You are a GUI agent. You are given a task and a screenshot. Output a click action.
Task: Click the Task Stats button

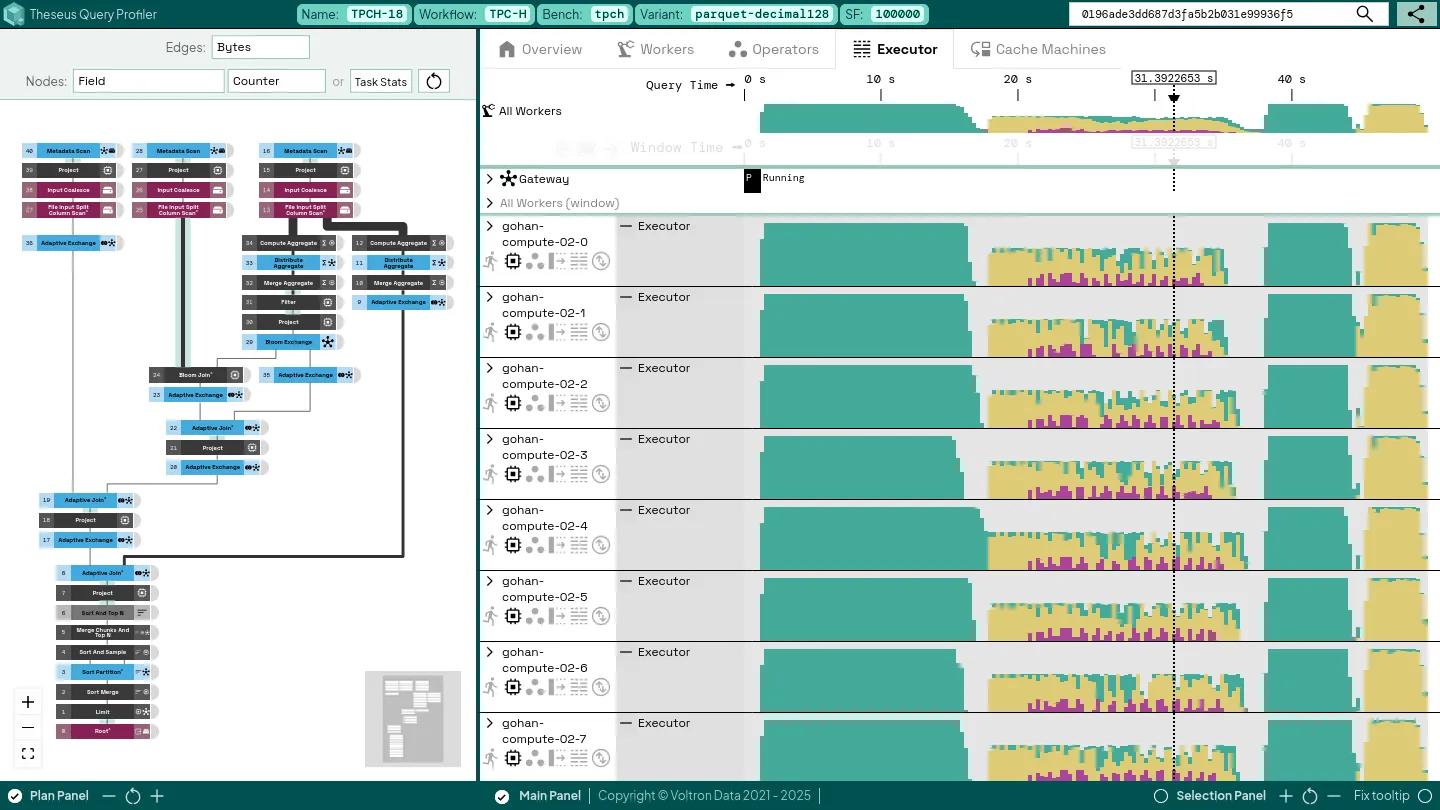pos(380,81)
